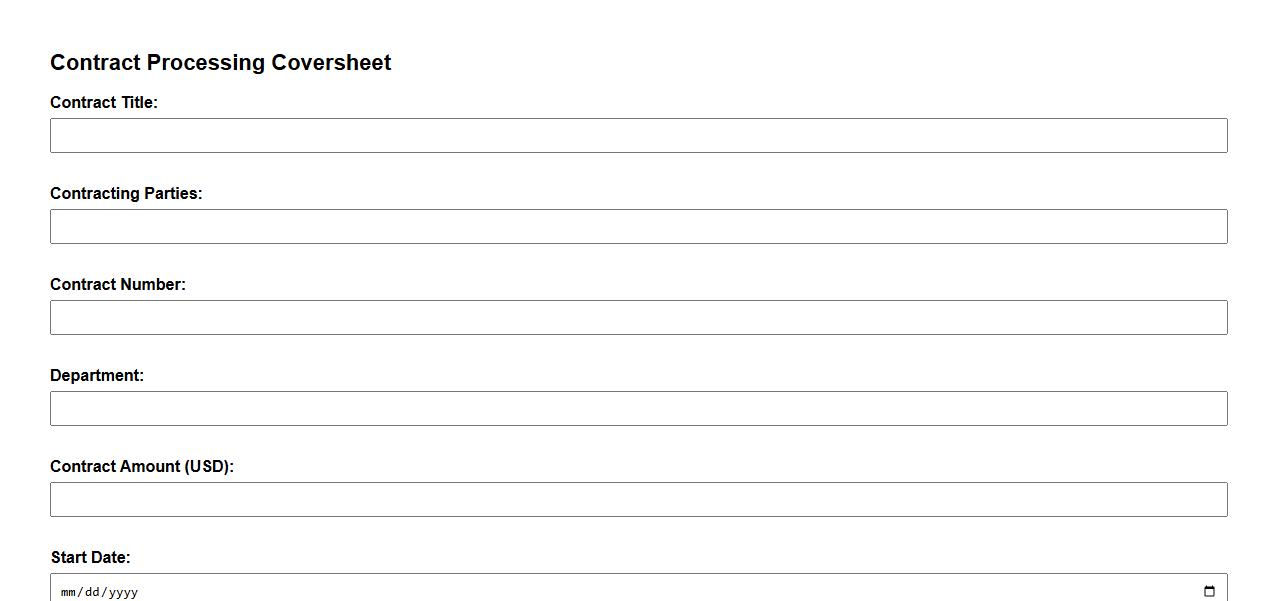Image resolution: width=1278 pixels, height=601 pixels.
Task: Click the word "Number" in the third label
Action: click(152, 284)
